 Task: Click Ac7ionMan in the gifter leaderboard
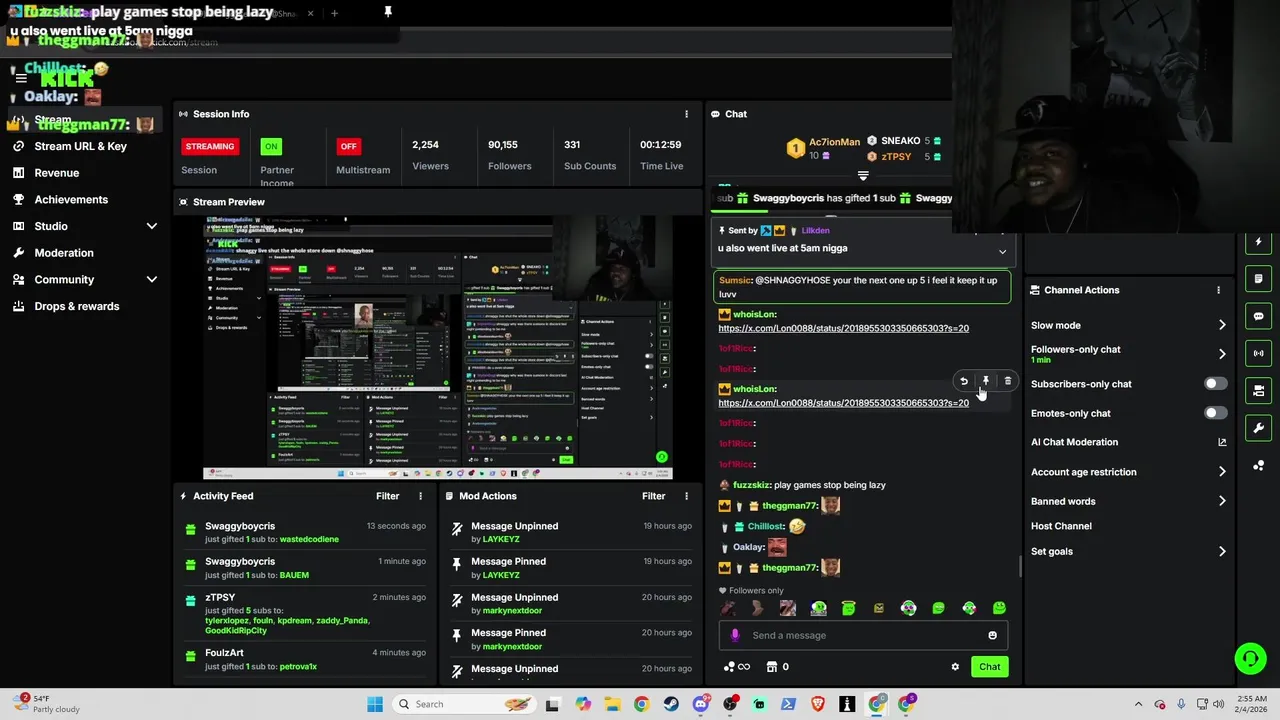tap(834, 142)
